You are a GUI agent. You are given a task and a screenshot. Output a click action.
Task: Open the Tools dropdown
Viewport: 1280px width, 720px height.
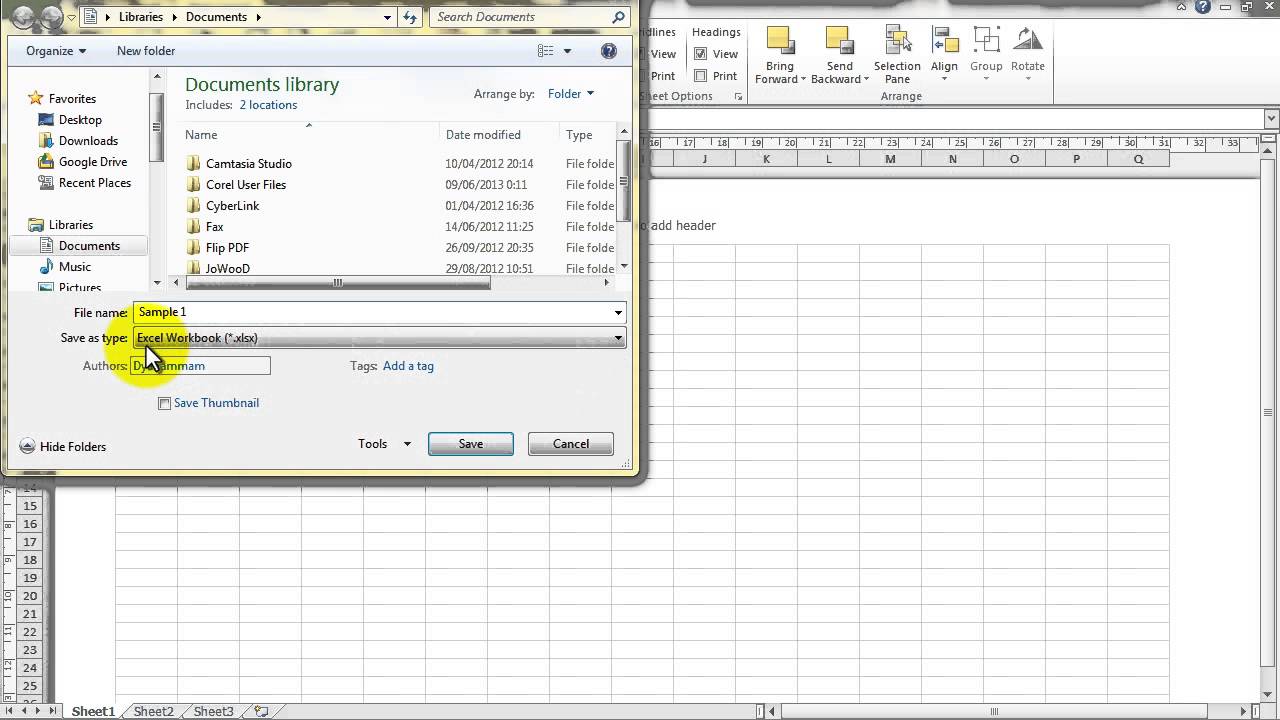(x=384, y=444)
